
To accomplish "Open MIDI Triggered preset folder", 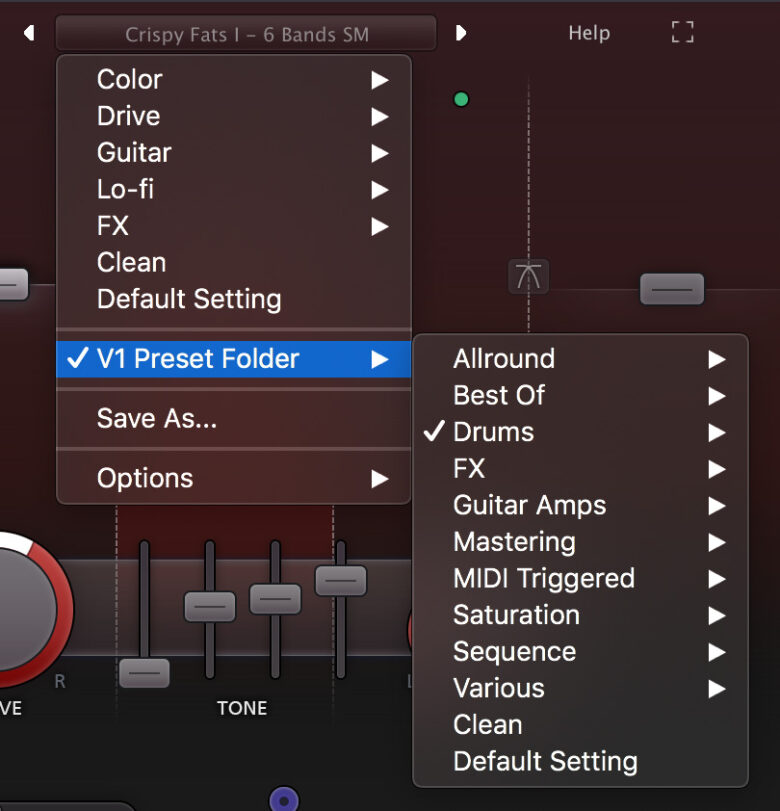I will [x=580, y=579].
